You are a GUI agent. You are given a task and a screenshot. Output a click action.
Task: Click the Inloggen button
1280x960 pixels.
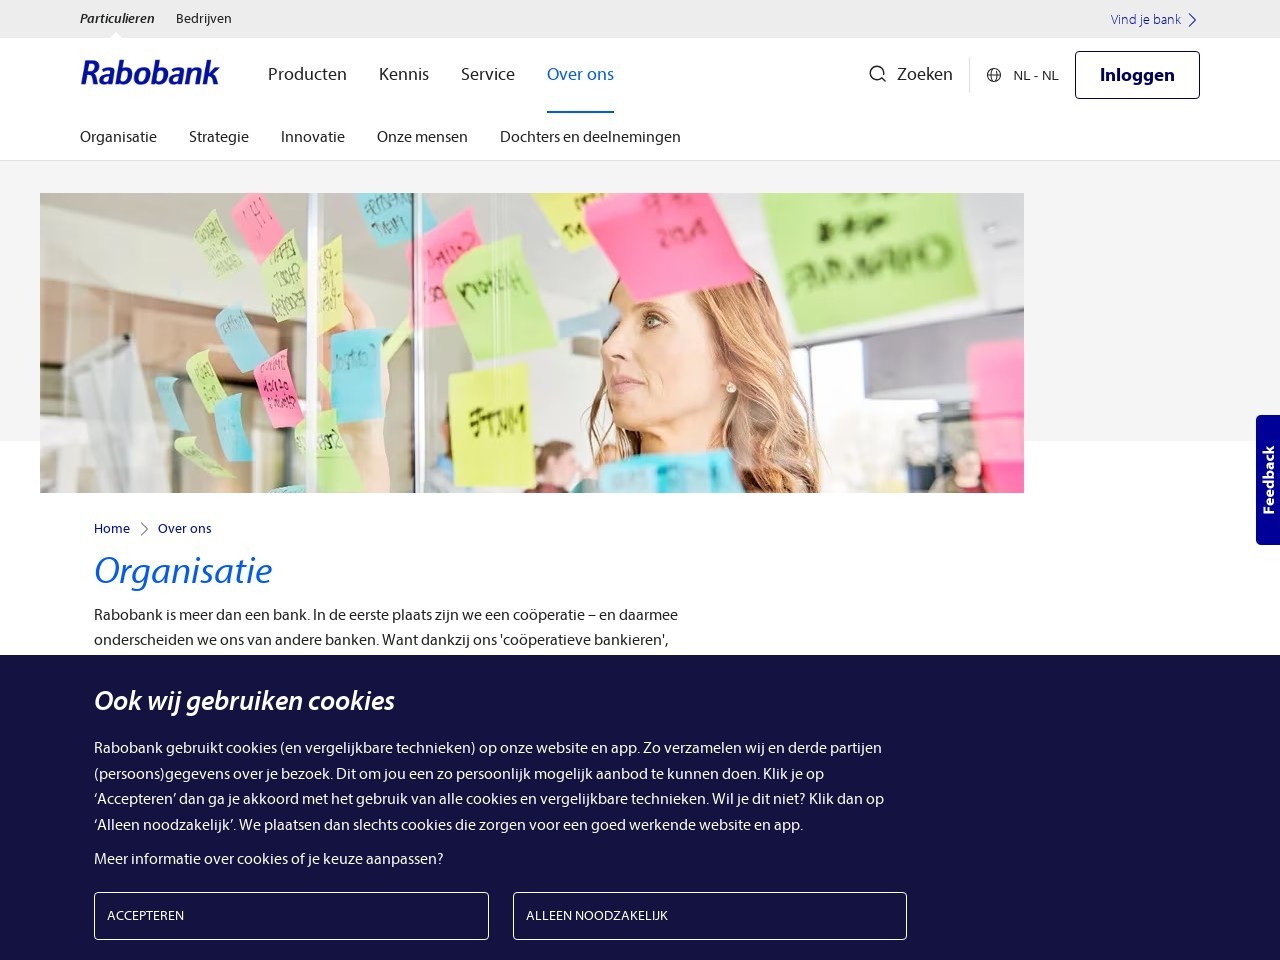[1137, 75]
